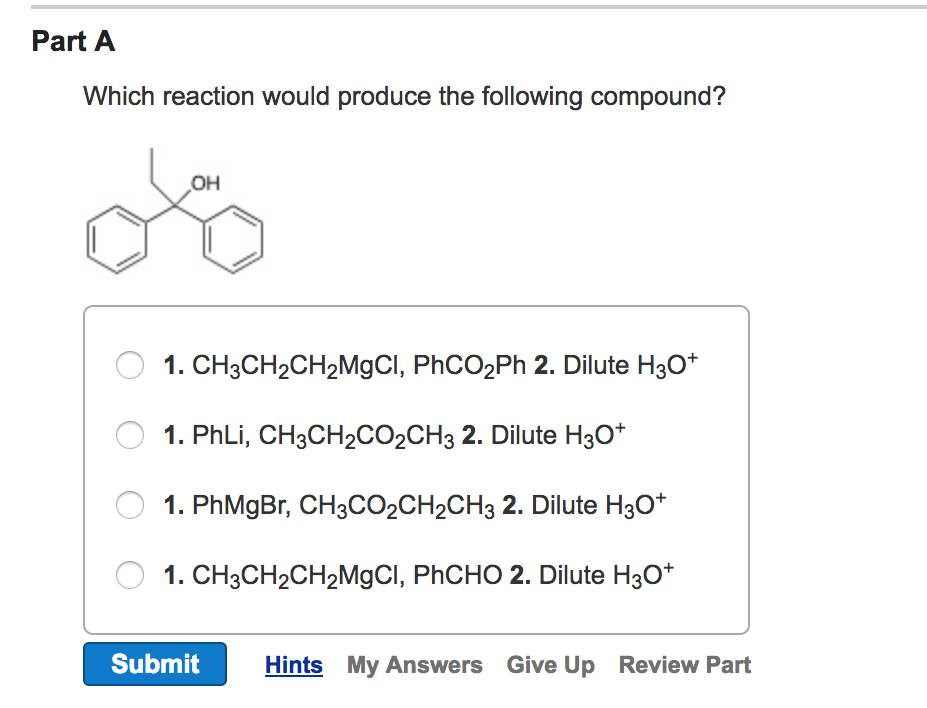Click the Dilute H3O+ text in option one

[x=629, y=365]
